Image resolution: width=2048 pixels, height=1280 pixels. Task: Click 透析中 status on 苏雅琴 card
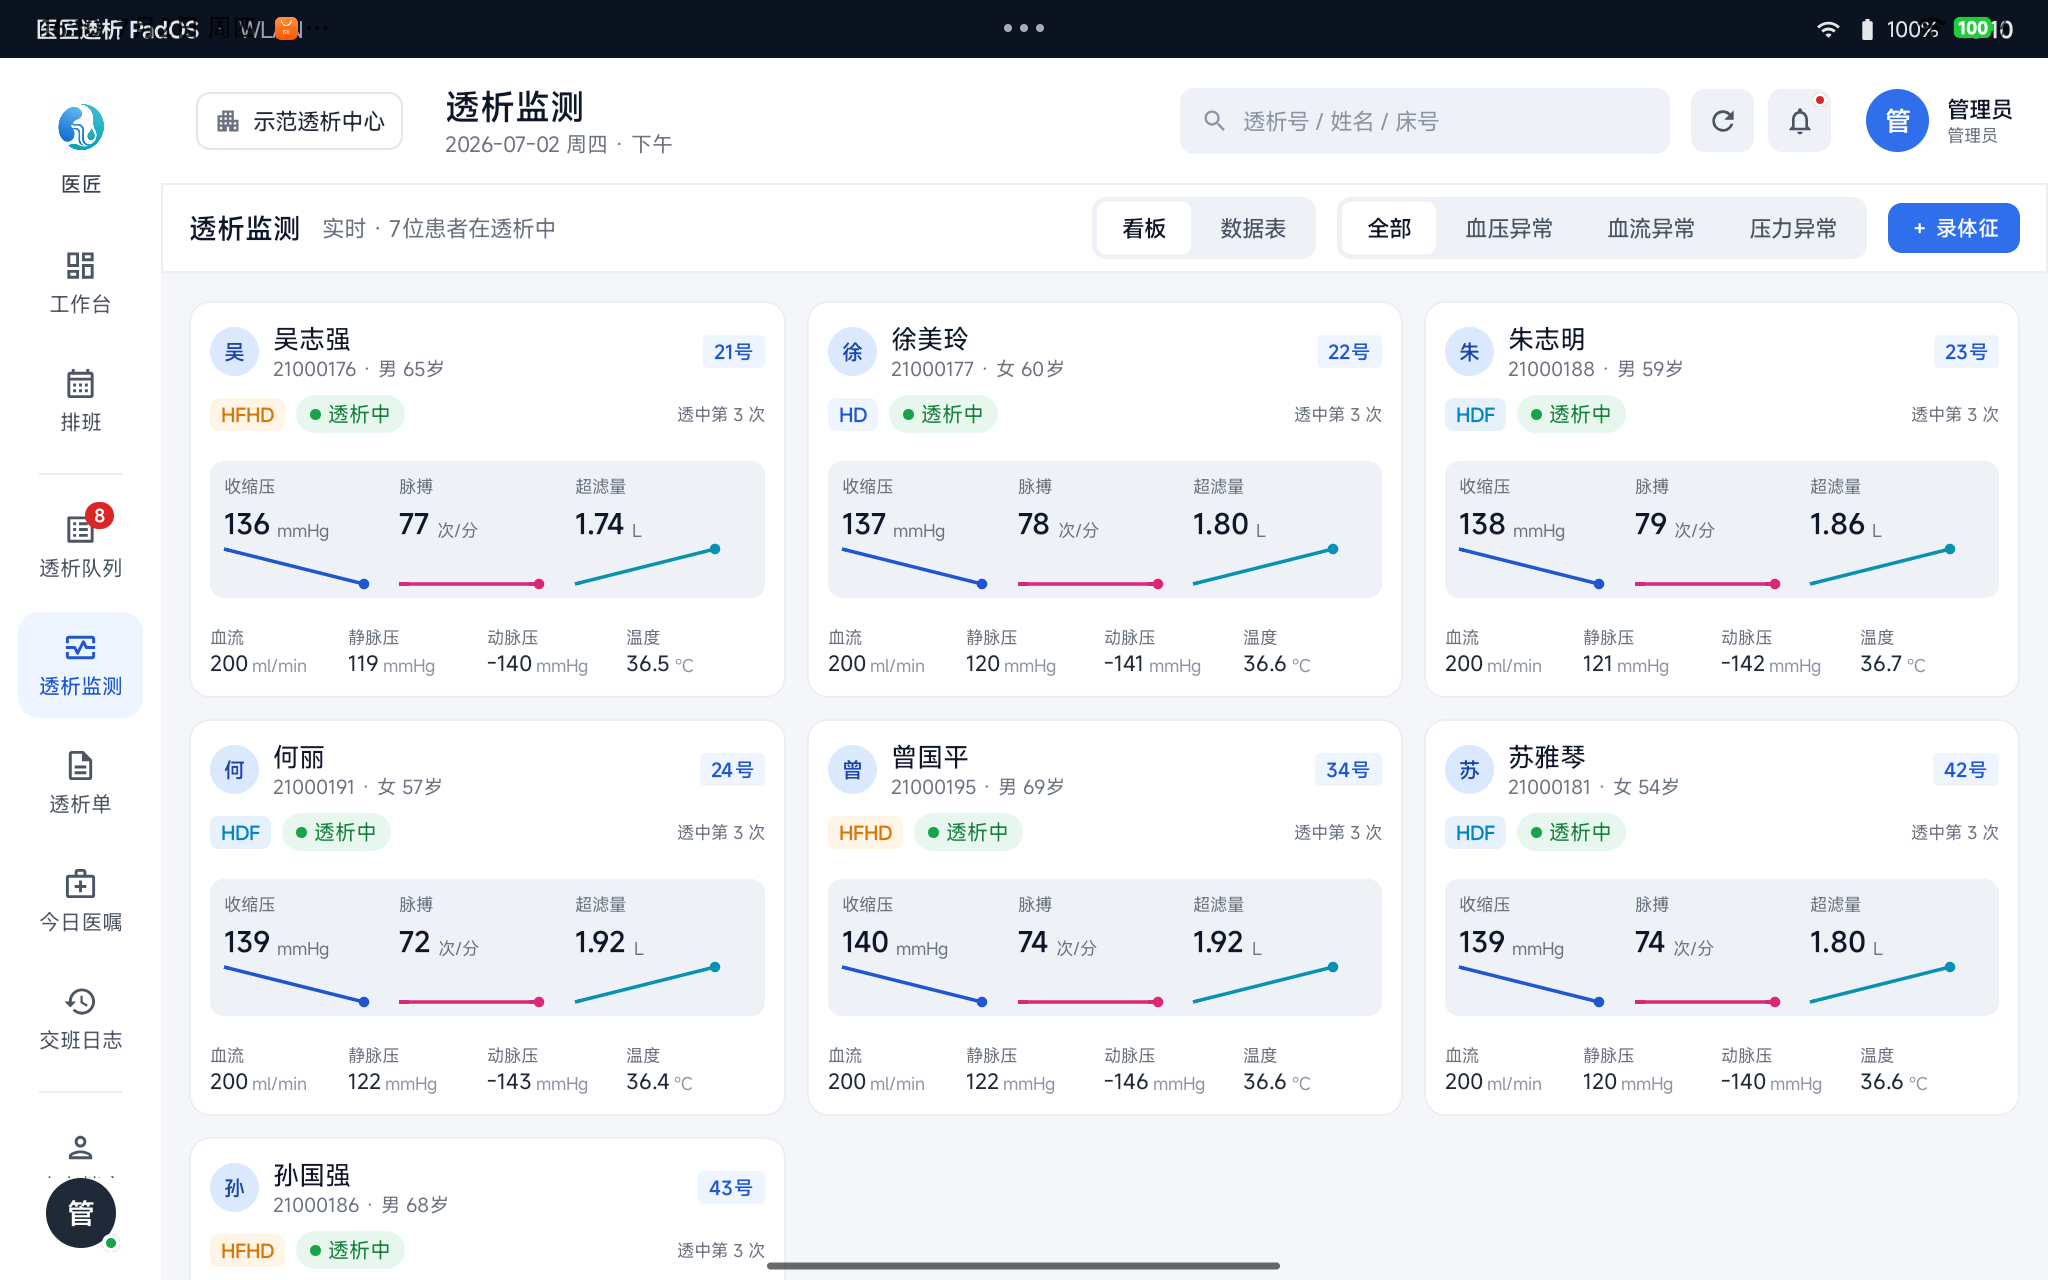[1571, 832]
